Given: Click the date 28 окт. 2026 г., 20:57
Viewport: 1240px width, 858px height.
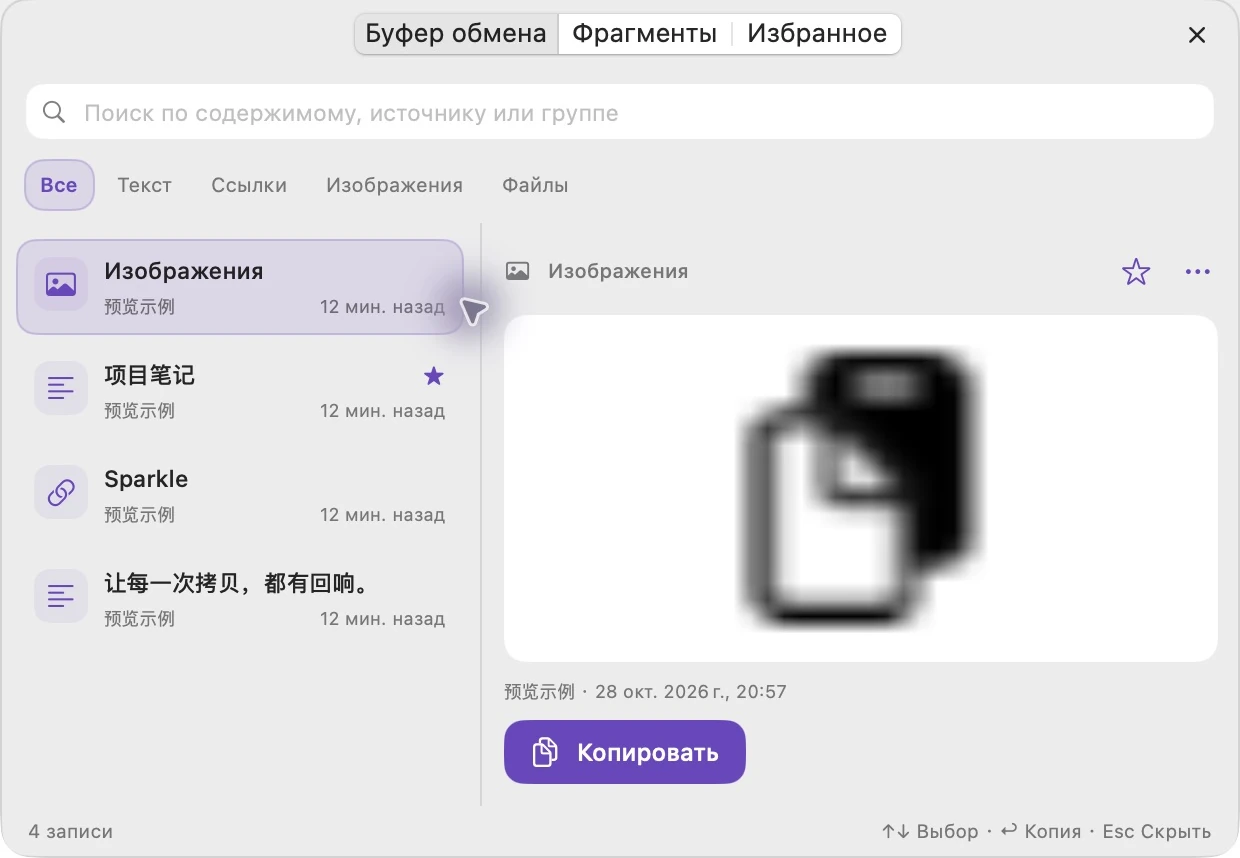Looking at the screenshot, I should coord(691,691).
